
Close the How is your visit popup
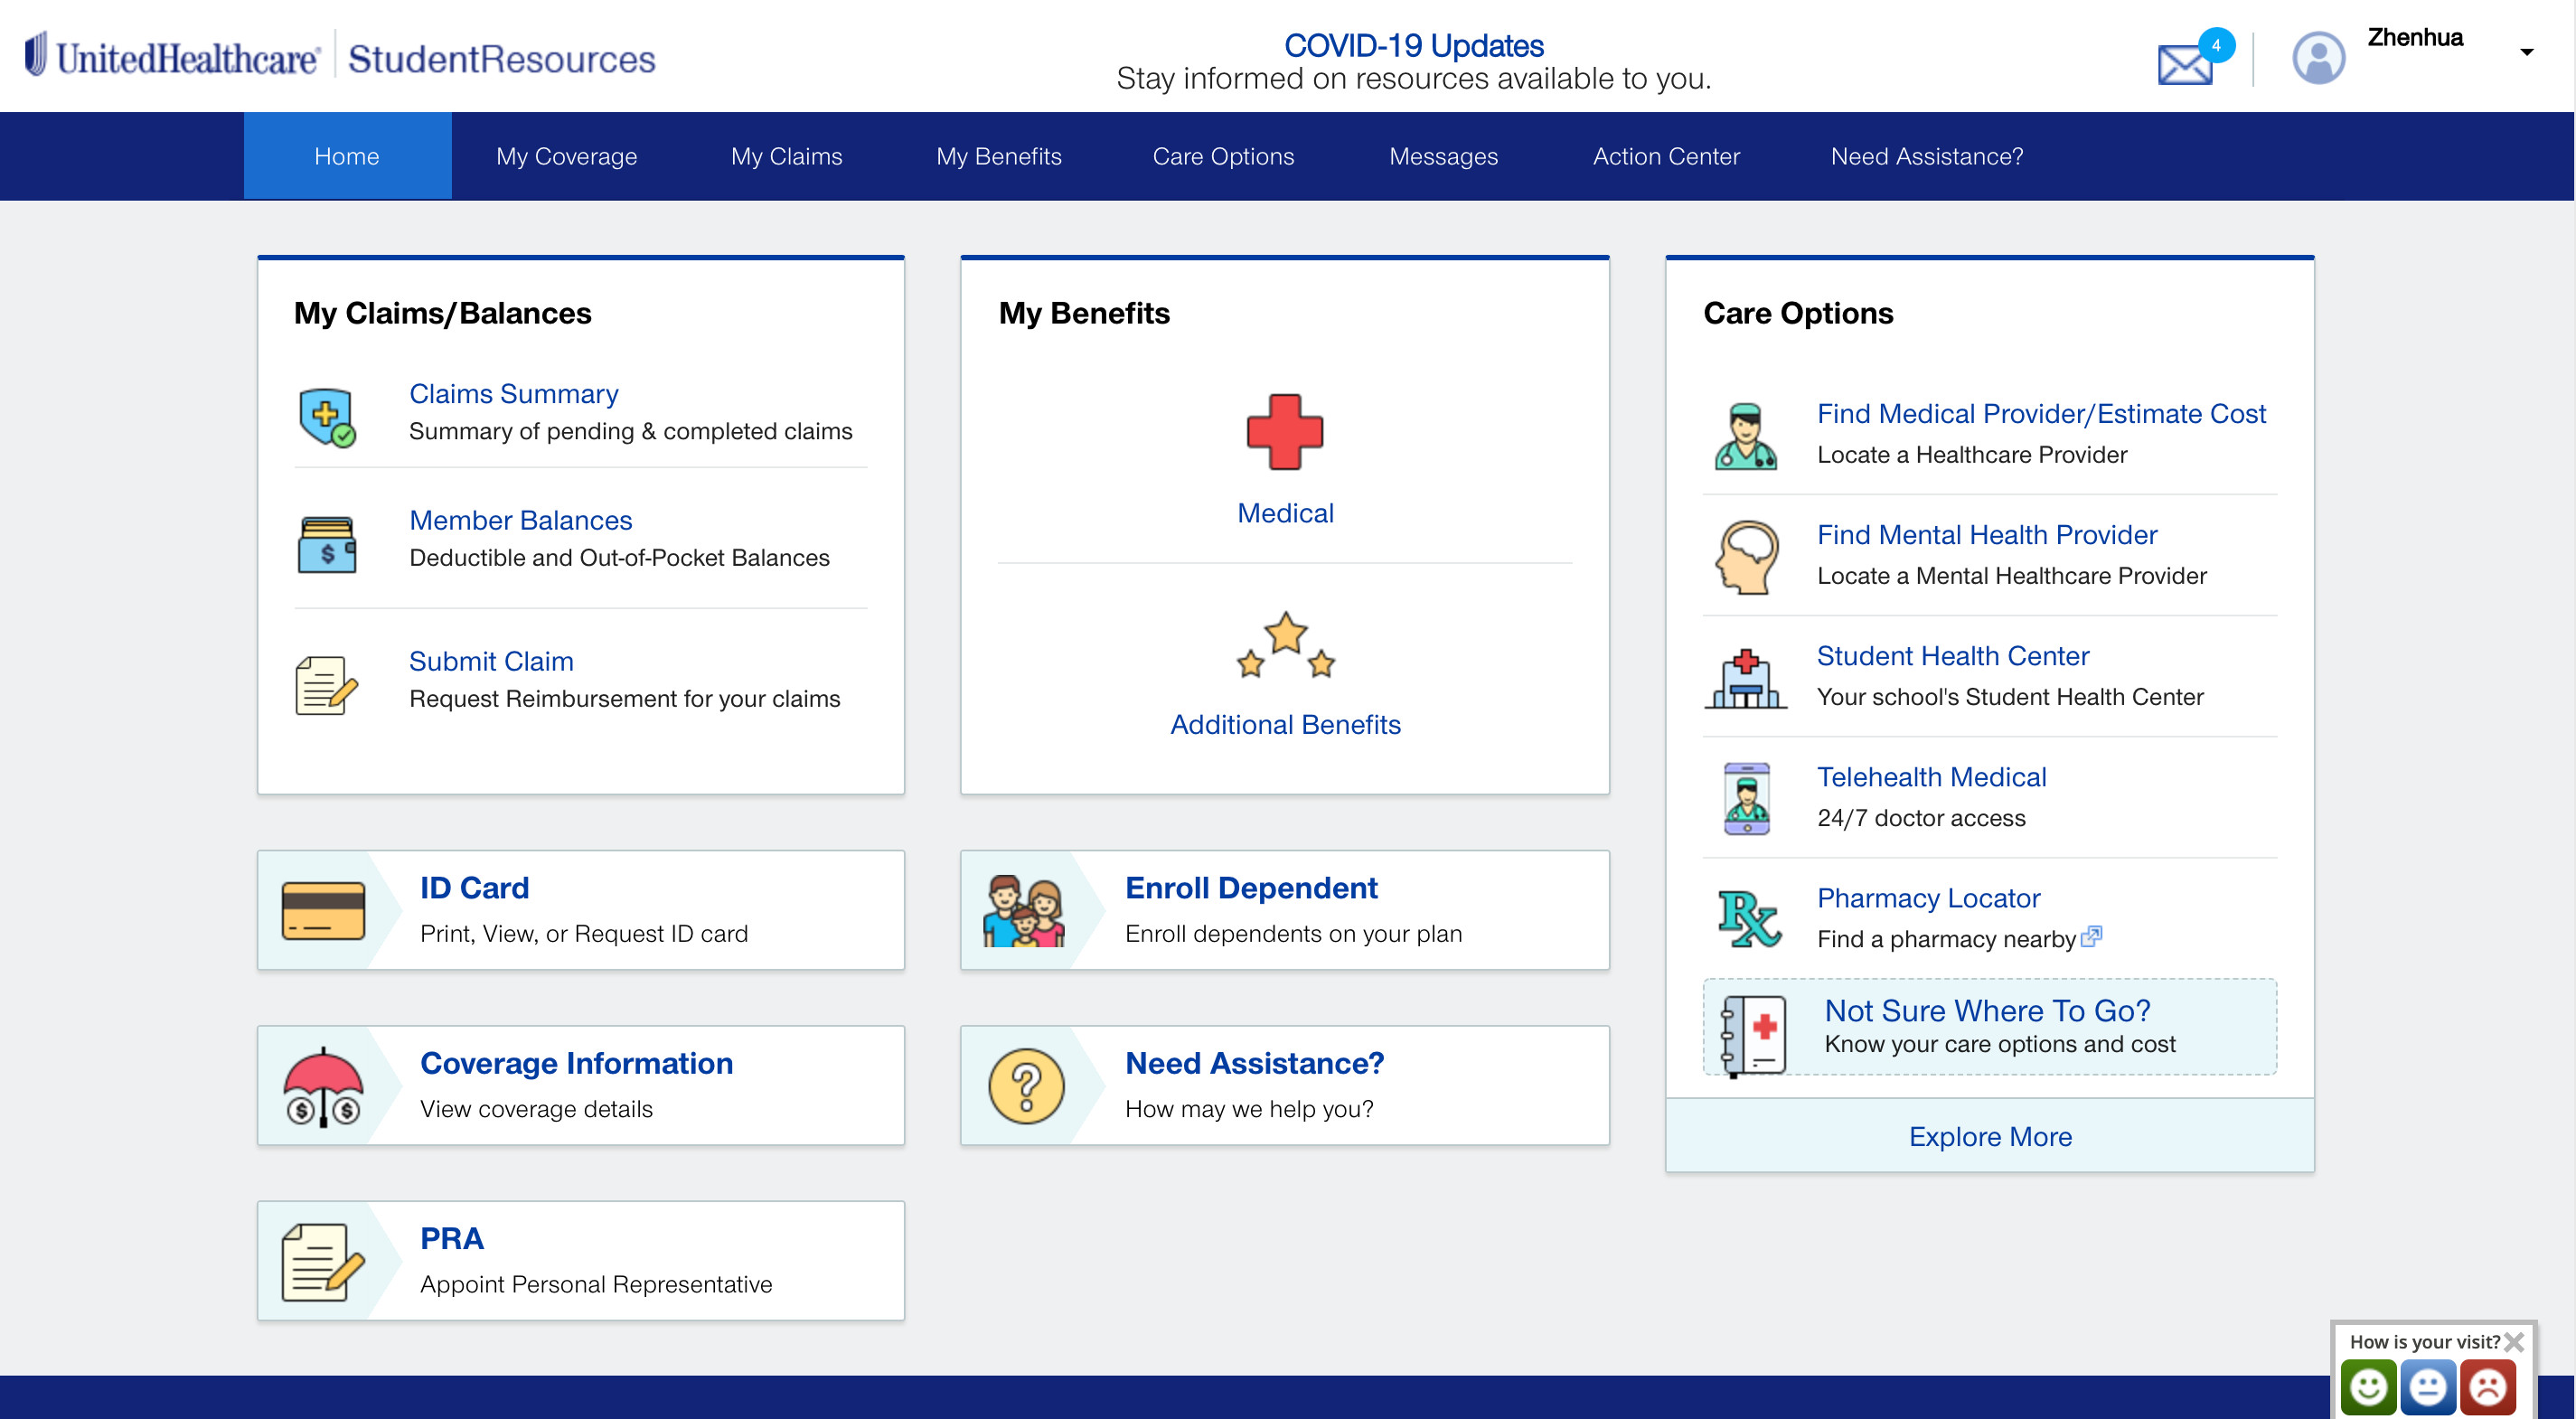pos(2513,1341)
